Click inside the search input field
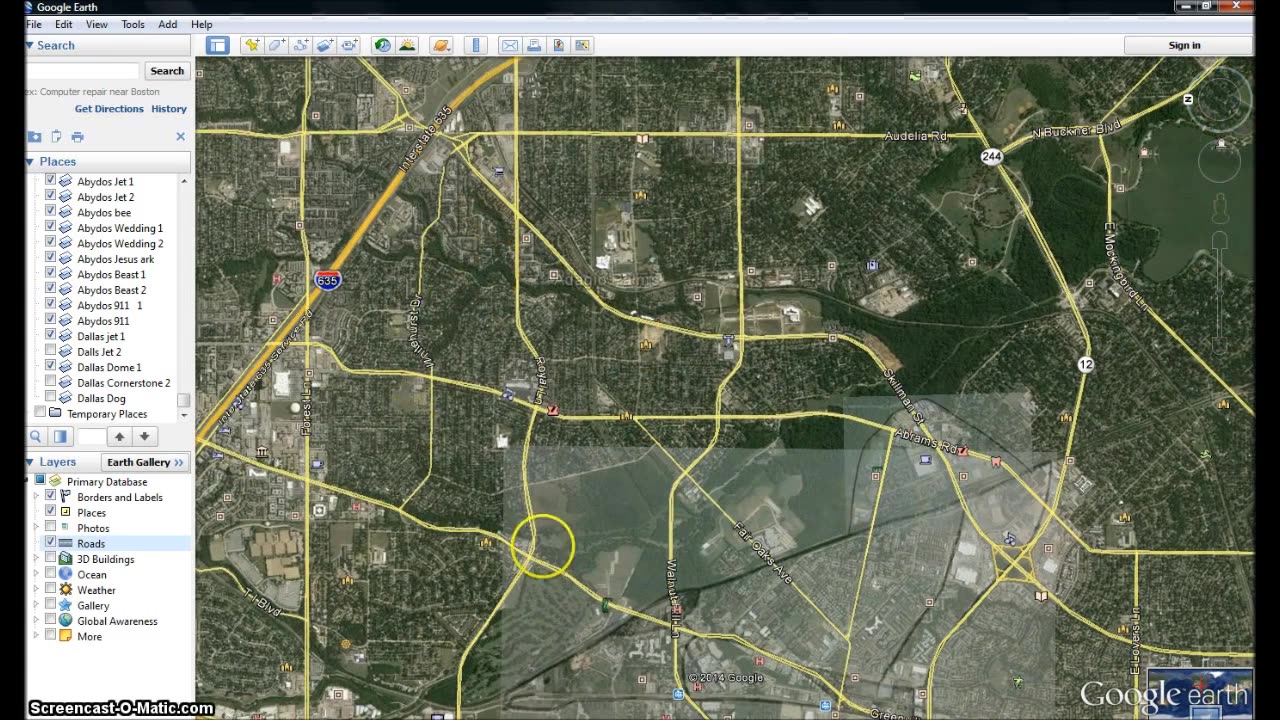1280x720 pixels. pos(83,71)
